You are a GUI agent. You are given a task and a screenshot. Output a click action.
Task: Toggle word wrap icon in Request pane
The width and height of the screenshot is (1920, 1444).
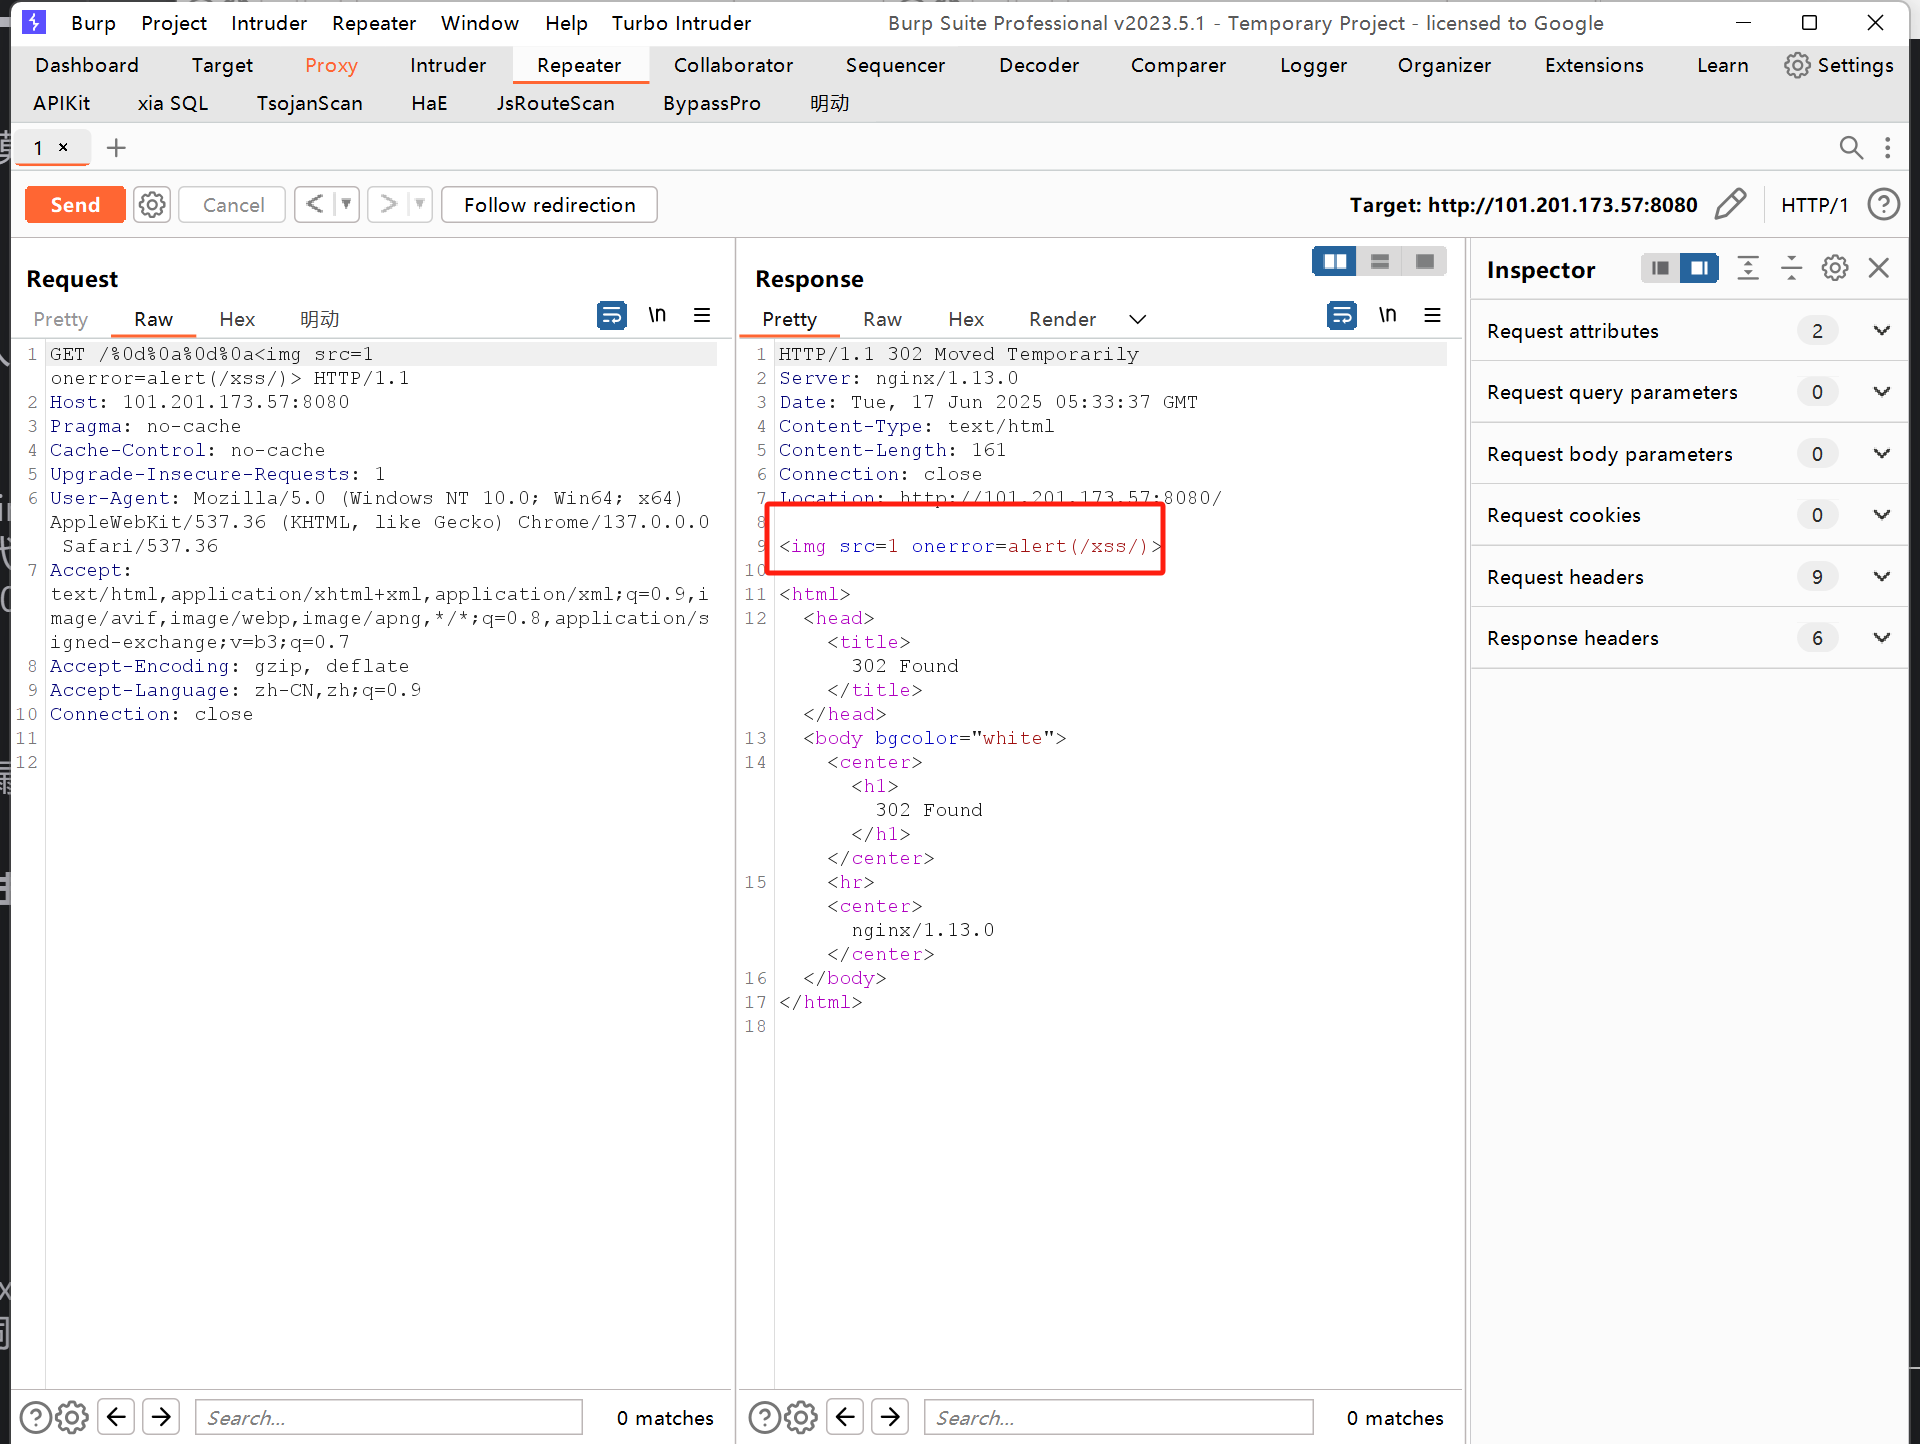pos(611,316)
